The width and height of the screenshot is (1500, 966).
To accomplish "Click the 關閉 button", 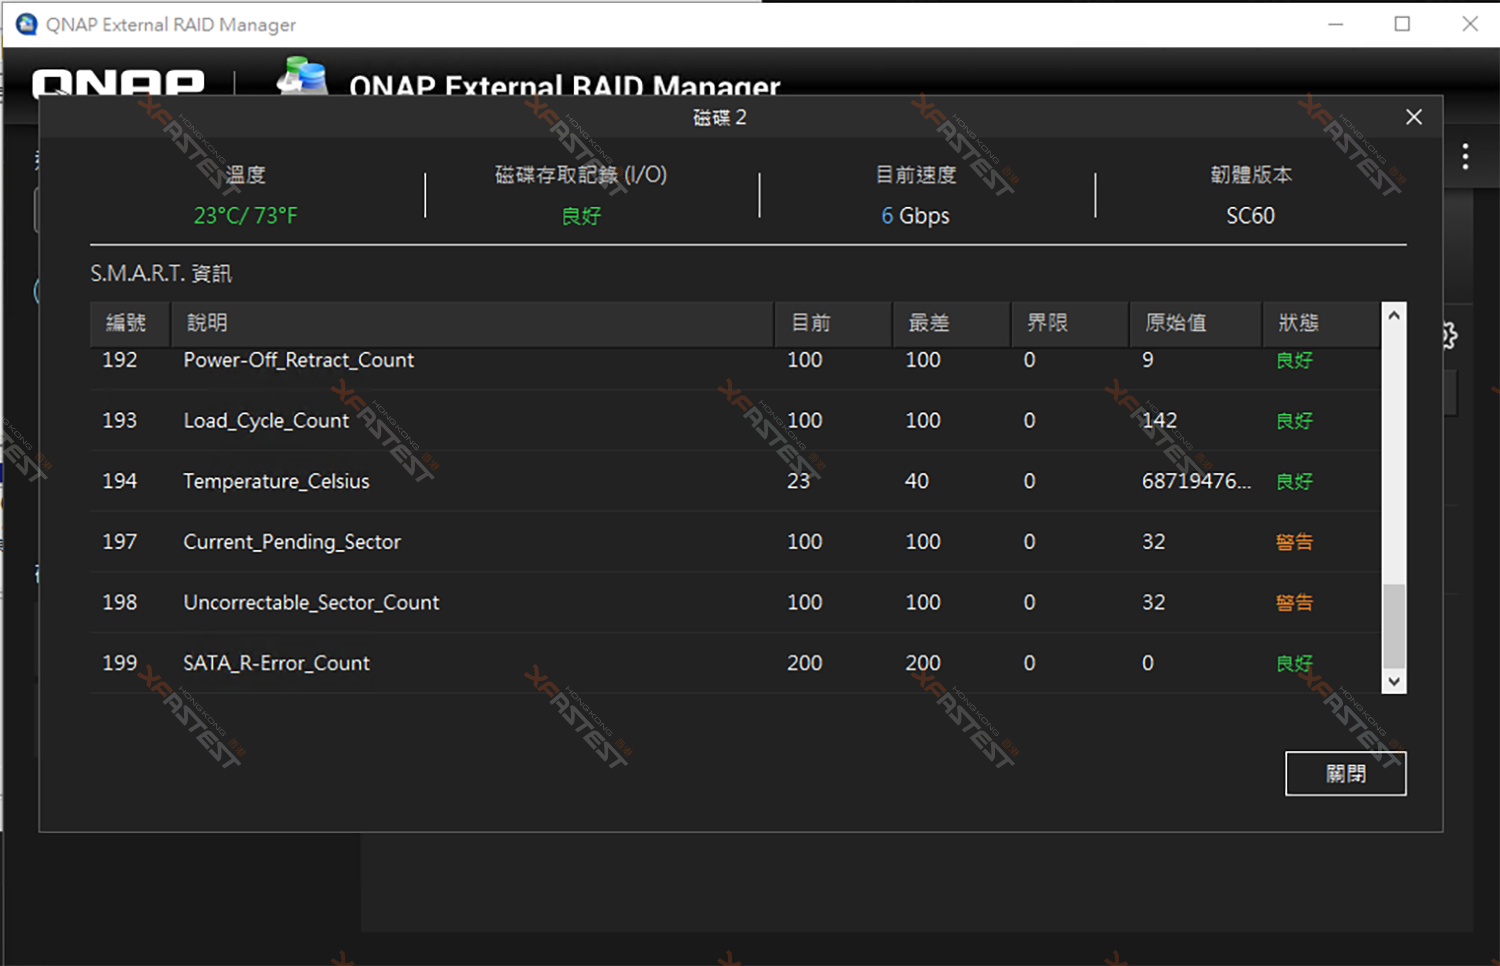I will [1345, 773].
